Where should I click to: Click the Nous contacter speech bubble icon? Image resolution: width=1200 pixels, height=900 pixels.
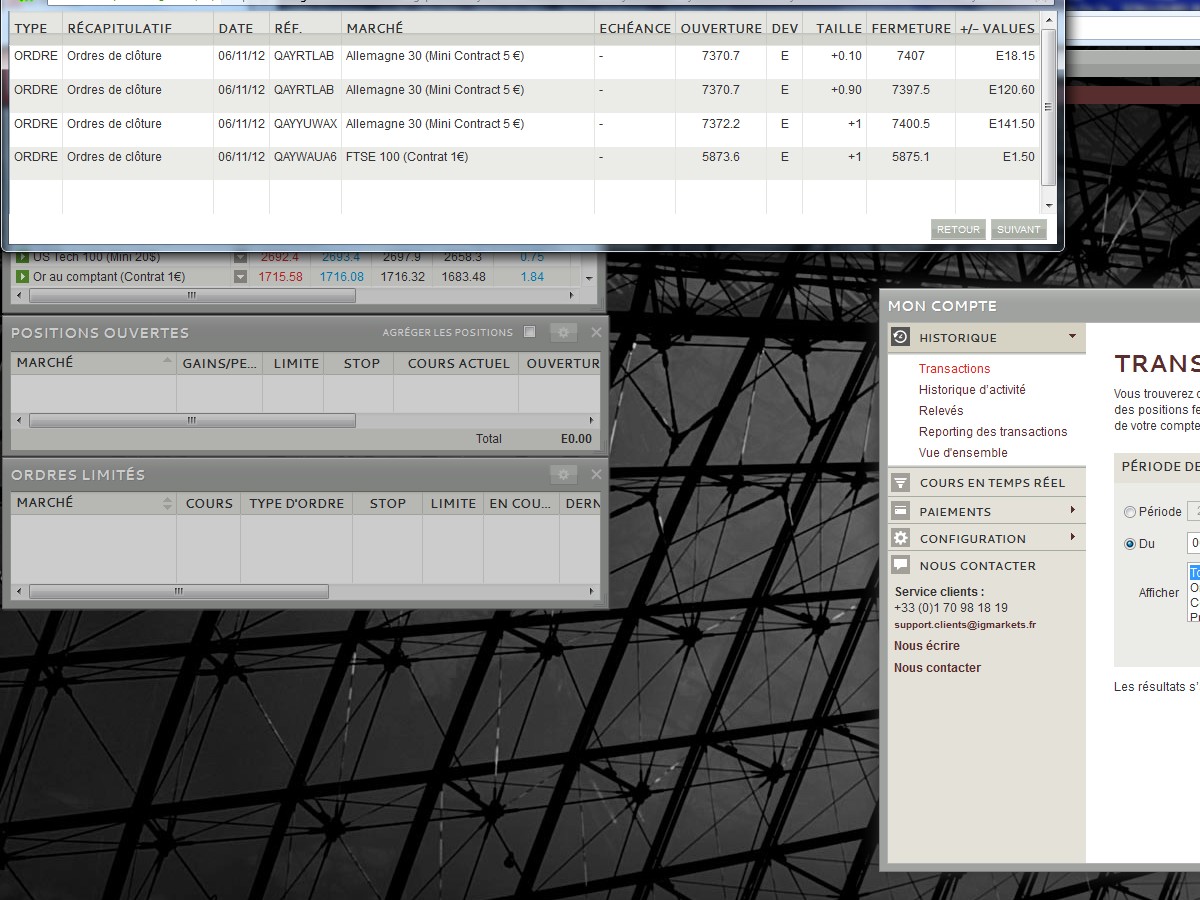[900, 565]
